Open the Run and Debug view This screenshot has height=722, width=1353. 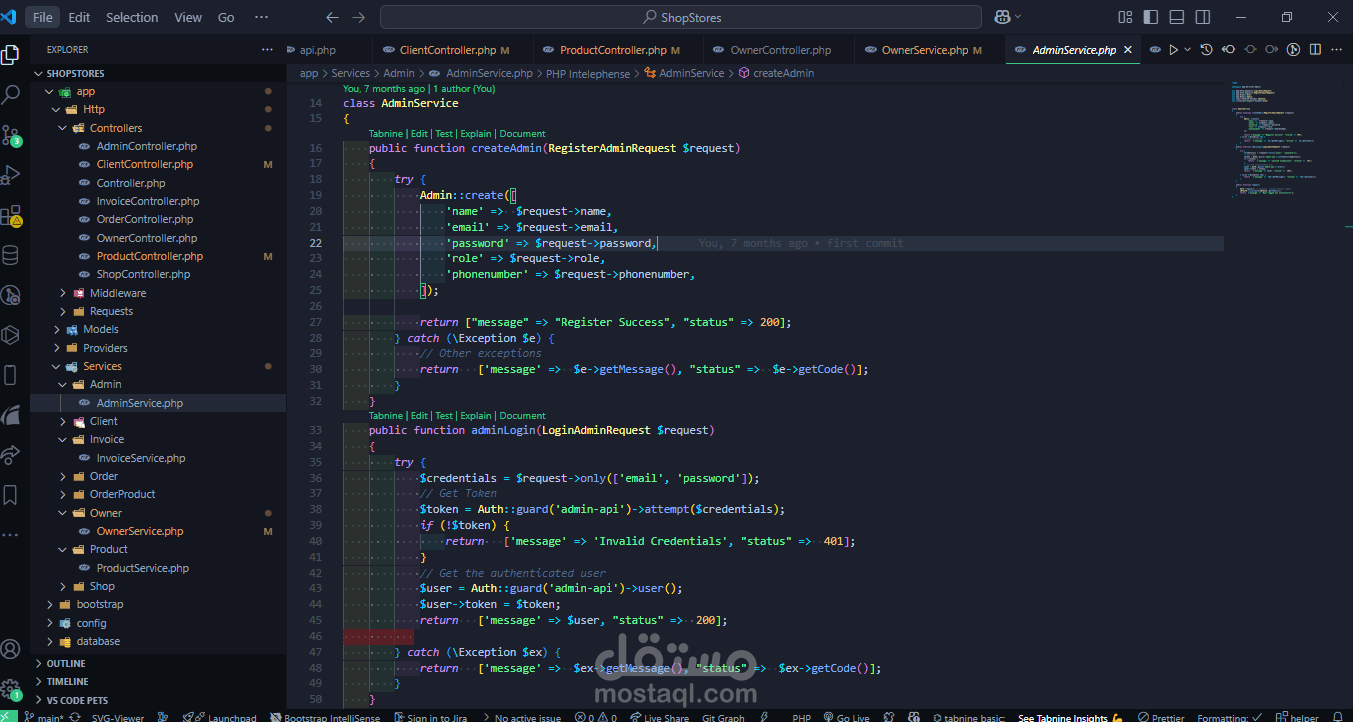tap(11, 176)
